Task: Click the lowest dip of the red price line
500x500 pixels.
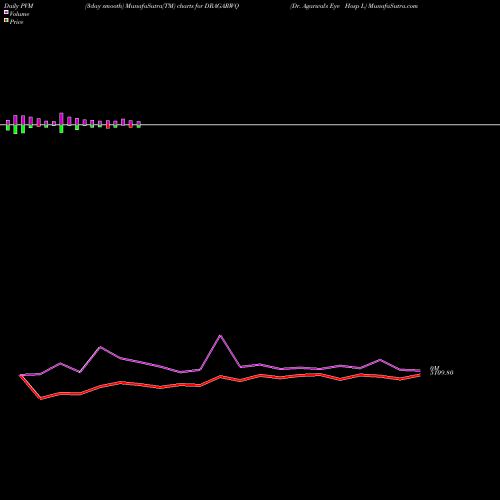Action: click(x=41, y=398)
